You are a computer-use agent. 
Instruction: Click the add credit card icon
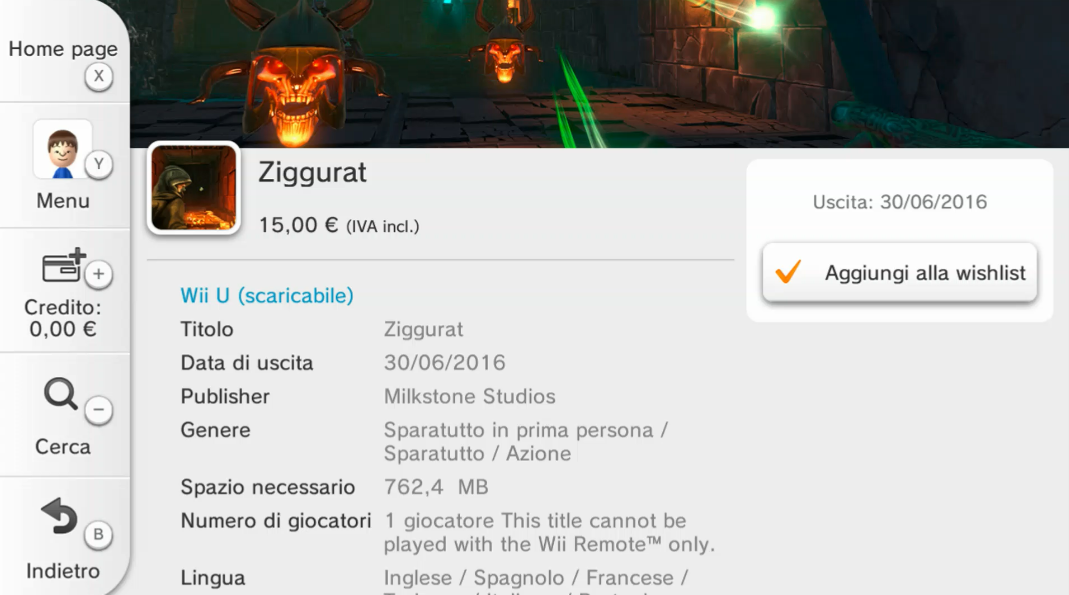[x=63, y=265]
